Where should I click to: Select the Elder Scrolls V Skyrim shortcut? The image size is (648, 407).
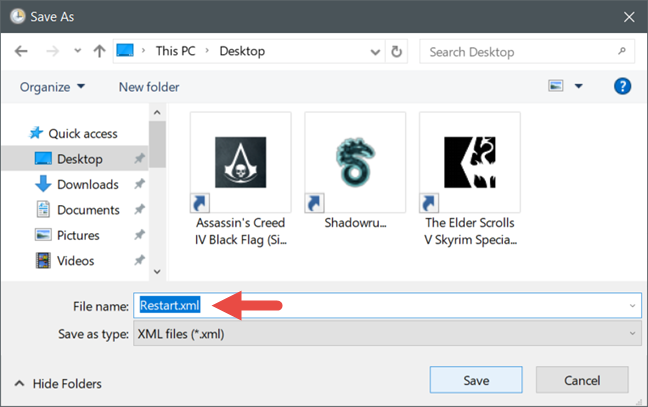pos(470,180)
